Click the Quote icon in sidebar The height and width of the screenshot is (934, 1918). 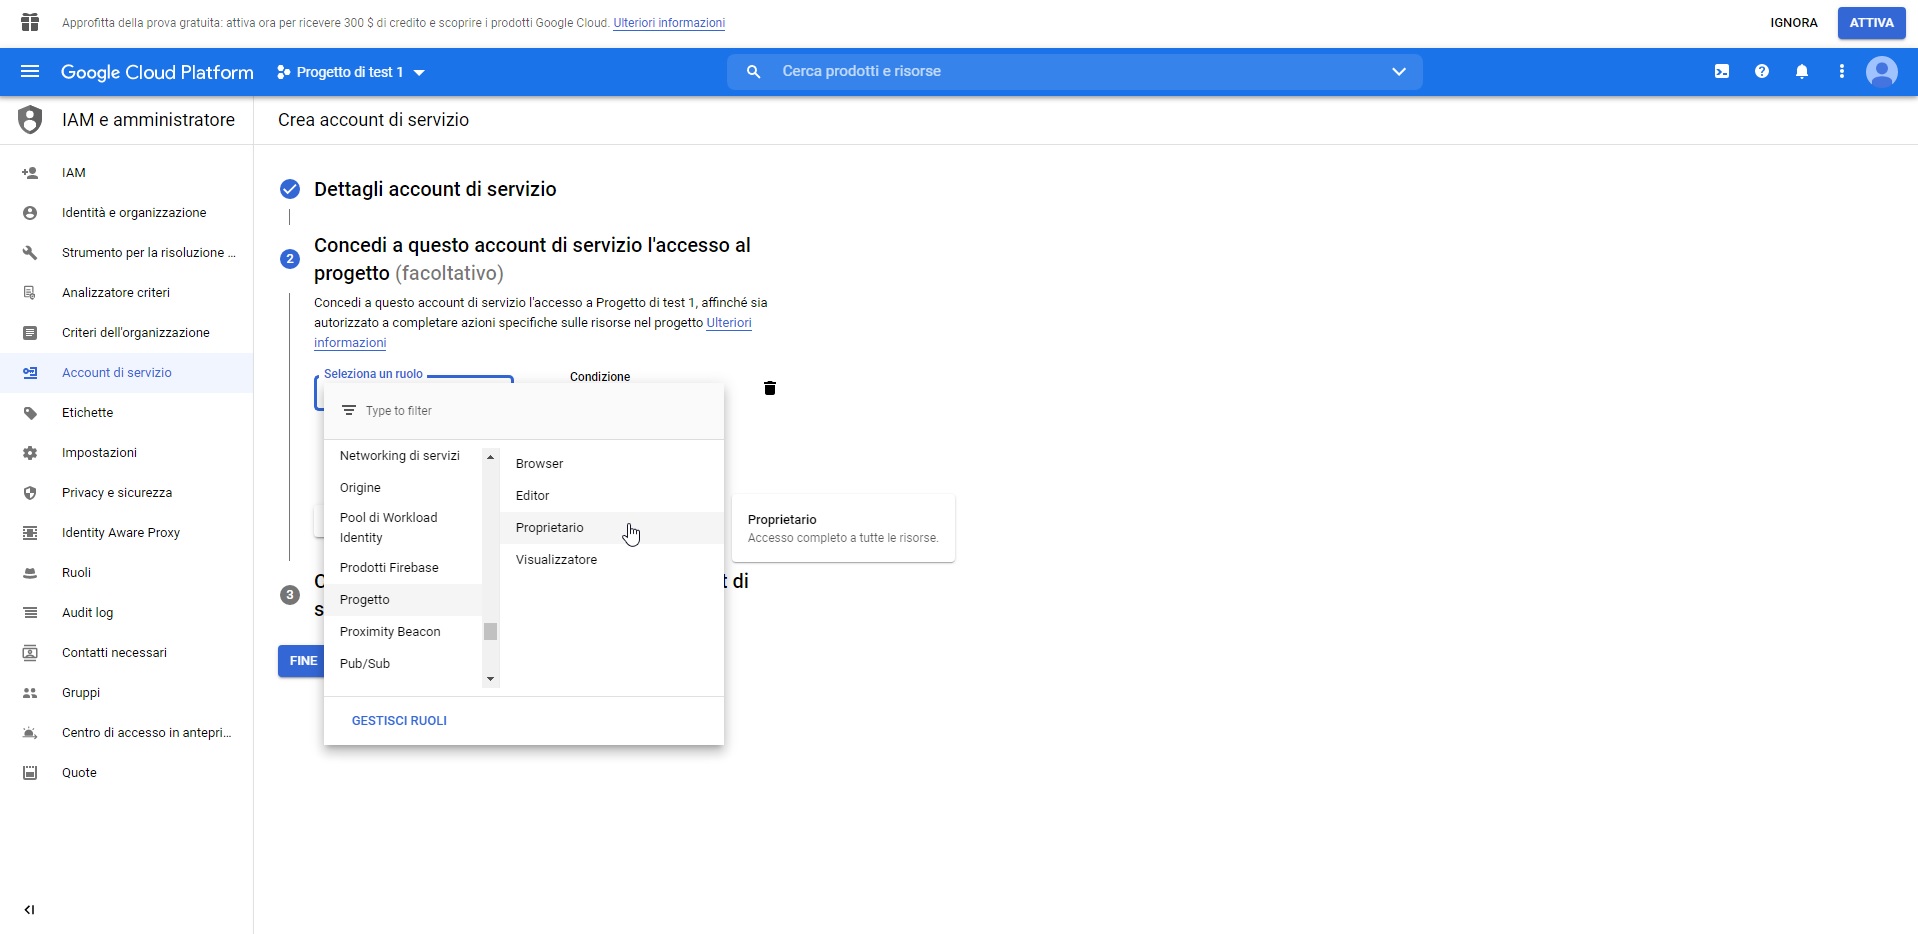click(x=30, y=773)
